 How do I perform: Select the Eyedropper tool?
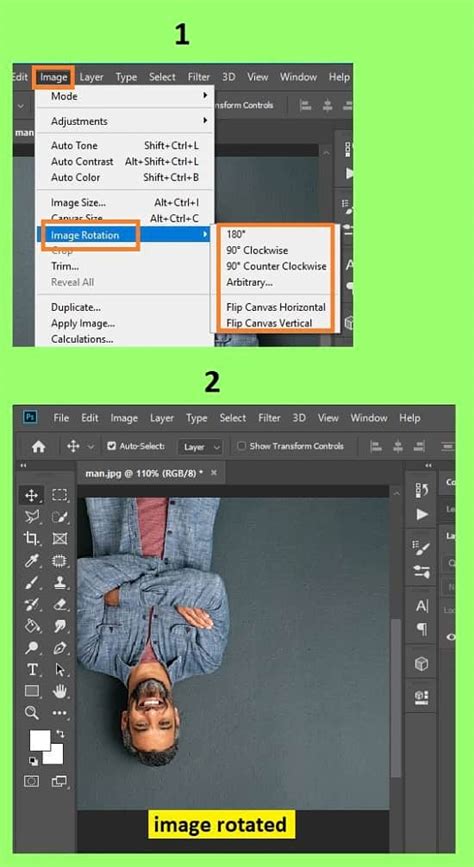[x=32, y=561]
